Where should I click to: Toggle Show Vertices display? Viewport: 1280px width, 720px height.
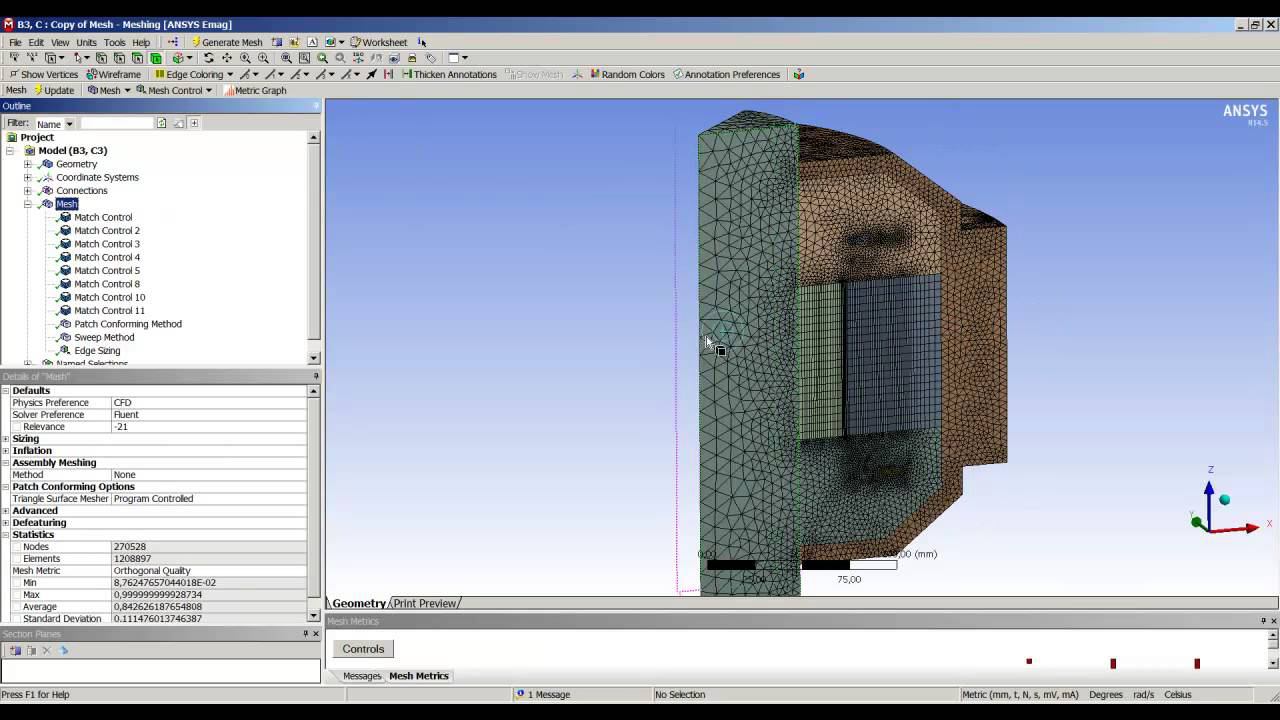tap(43, 74)
